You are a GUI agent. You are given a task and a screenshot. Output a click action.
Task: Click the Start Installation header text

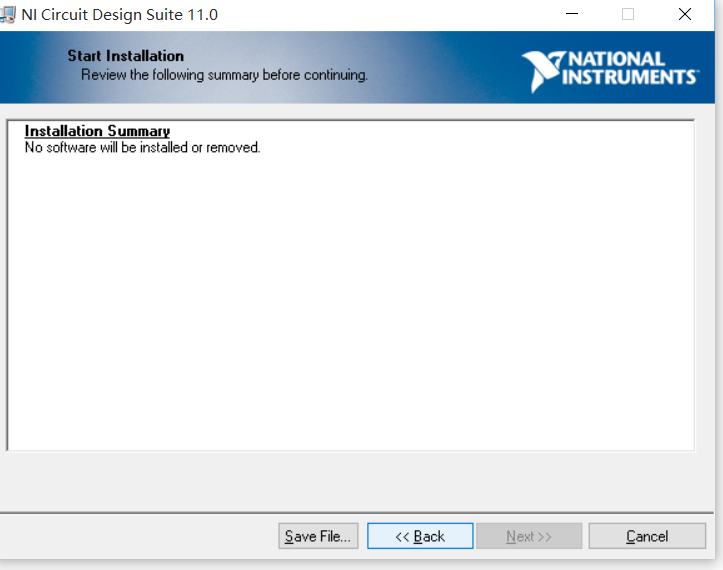pos(125,56)
